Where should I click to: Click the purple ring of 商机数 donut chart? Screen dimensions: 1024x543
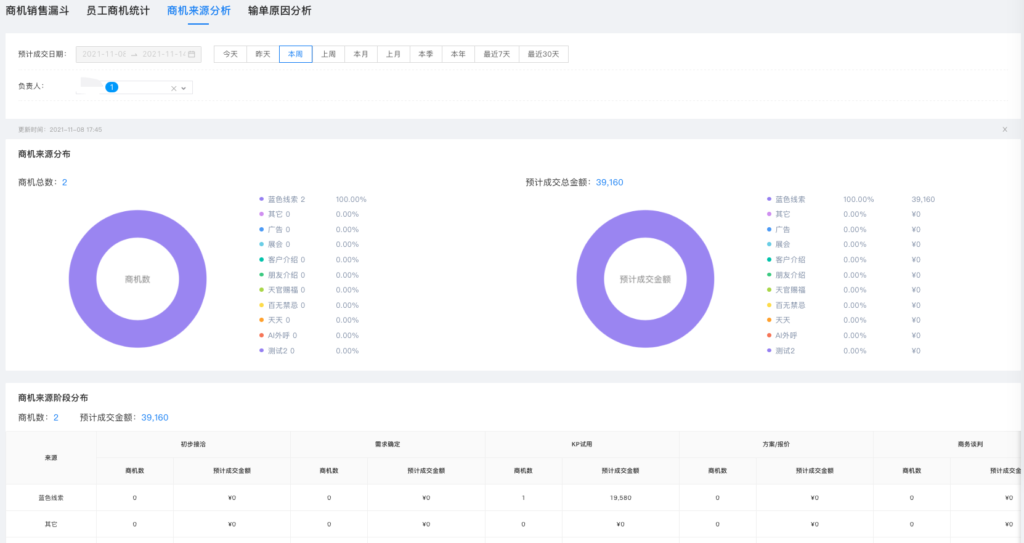pos(80,280)
